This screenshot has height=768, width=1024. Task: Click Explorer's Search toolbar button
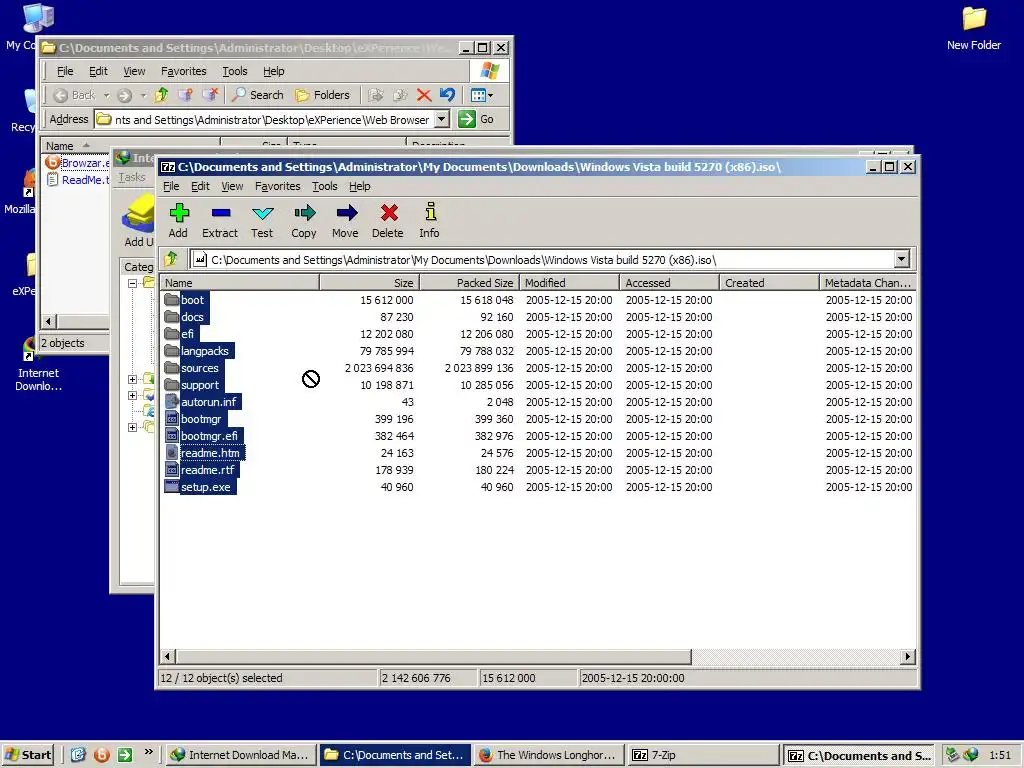pyautogui.click(x=258, y=95)
